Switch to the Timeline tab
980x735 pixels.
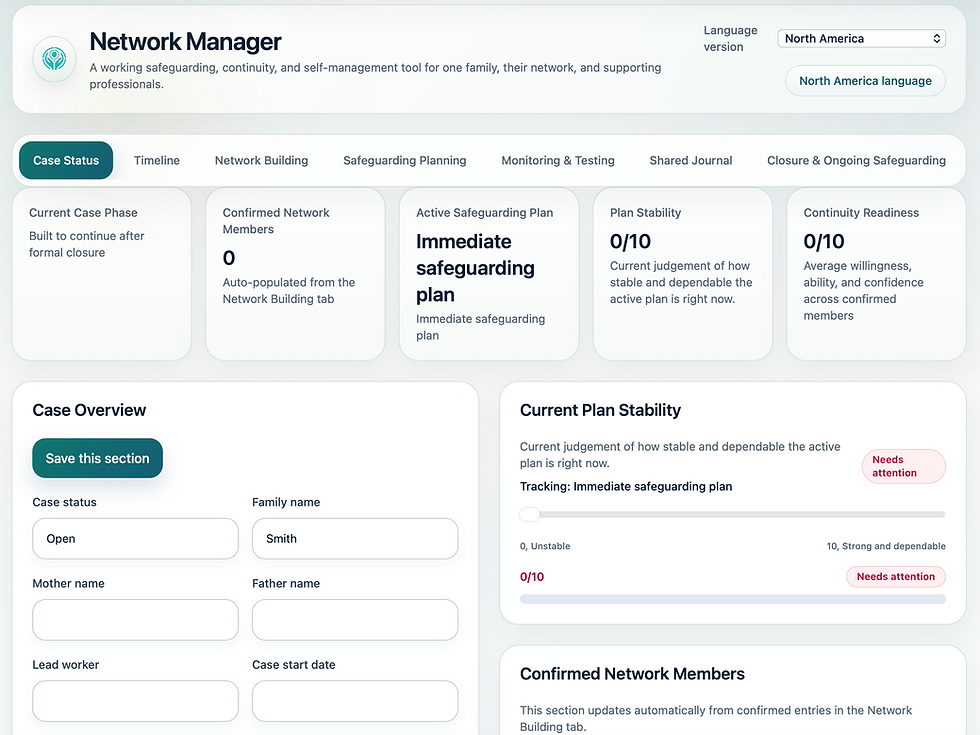click(x=156, y=160)
